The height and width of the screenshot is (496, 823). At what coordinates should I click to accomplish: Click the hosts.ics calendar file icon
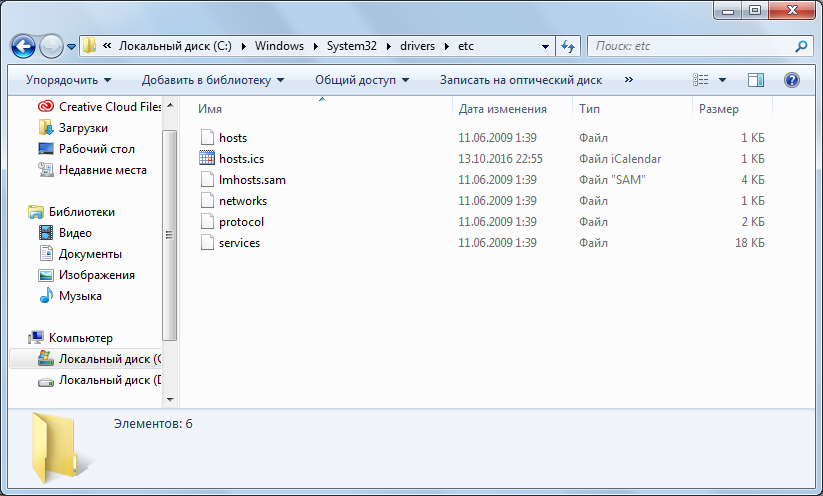207,159
